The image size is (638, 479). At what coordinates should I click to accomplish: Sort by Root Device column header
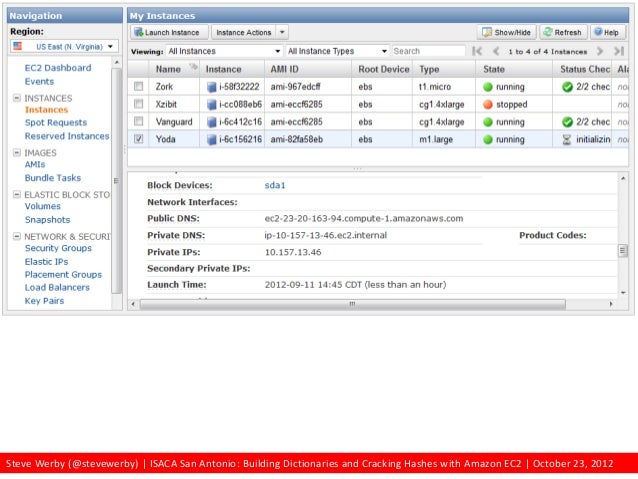[382, 69]
